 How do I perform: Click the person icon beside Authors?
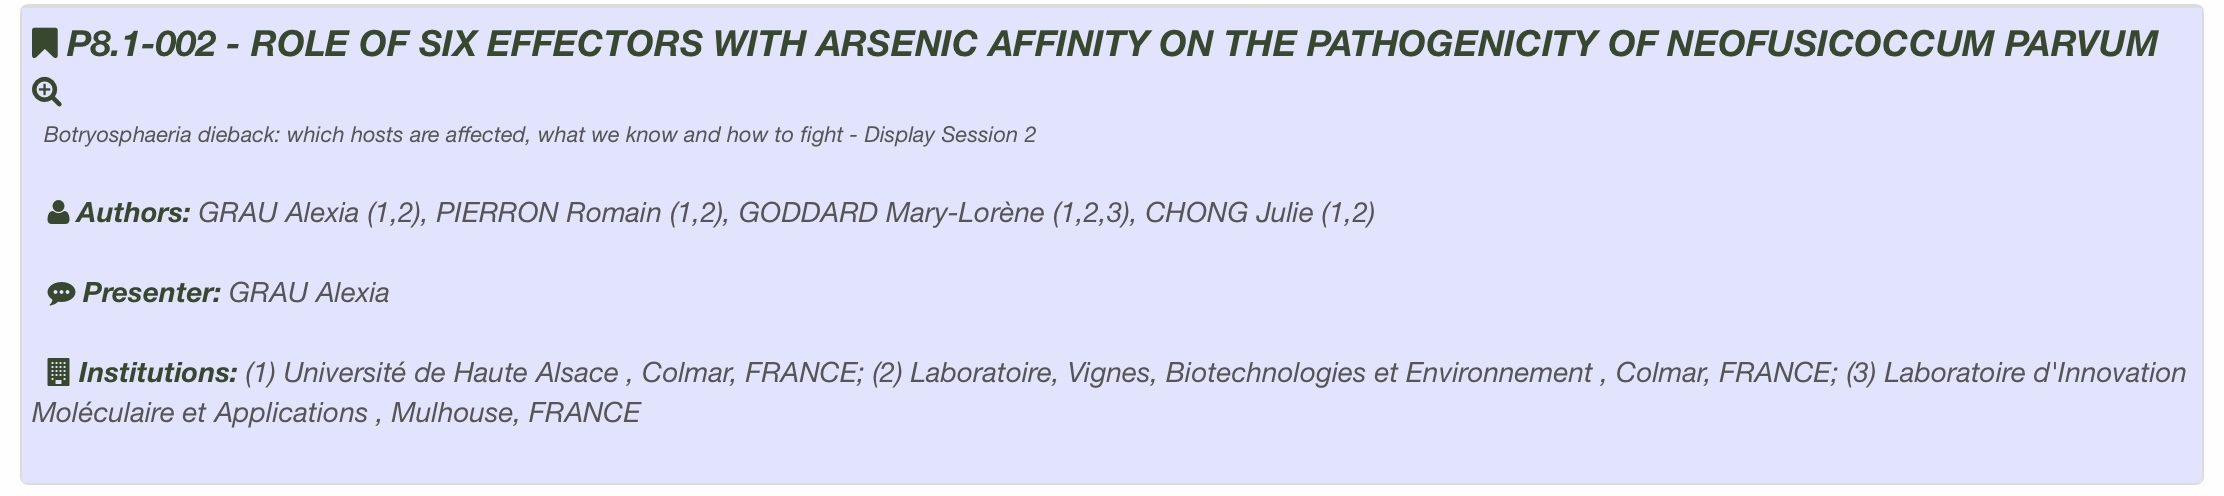click(x=58, y=213)
